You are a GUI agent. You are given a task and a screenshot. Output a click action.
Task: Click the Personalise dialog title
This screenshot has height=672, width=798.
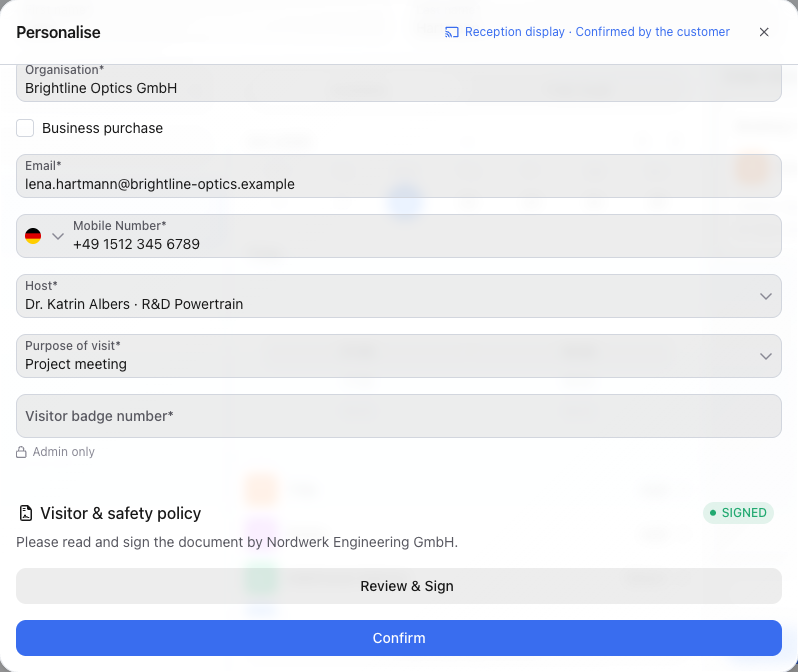59,32
